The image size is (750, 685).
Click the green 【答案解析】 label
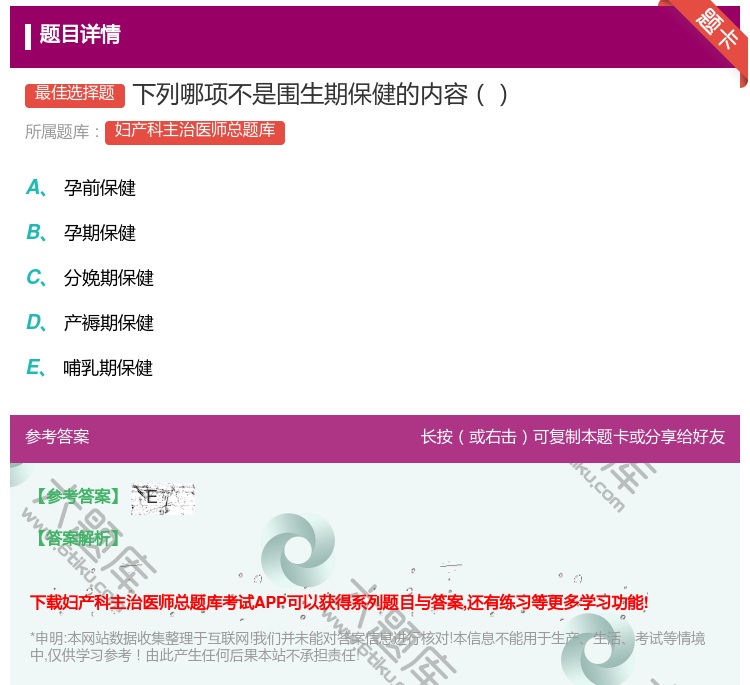pyautogui.click(x=76, y=538)
